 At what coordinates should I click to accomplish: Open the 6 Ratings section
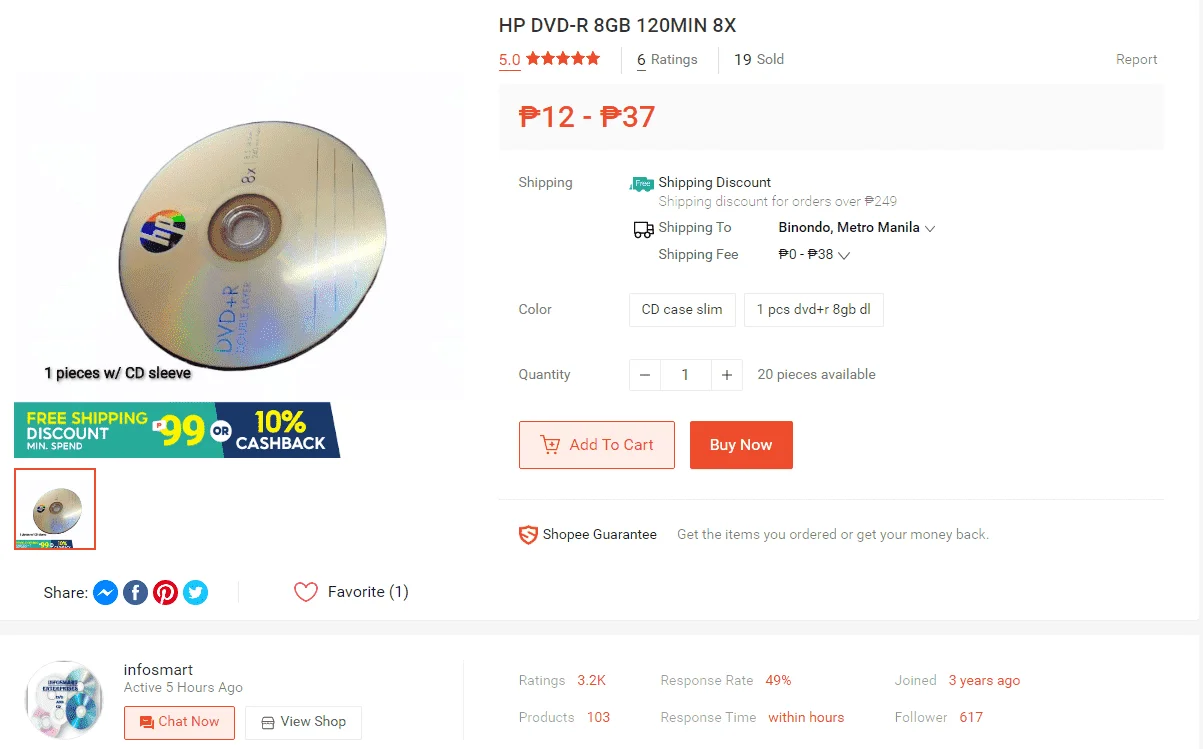(667, 60)
